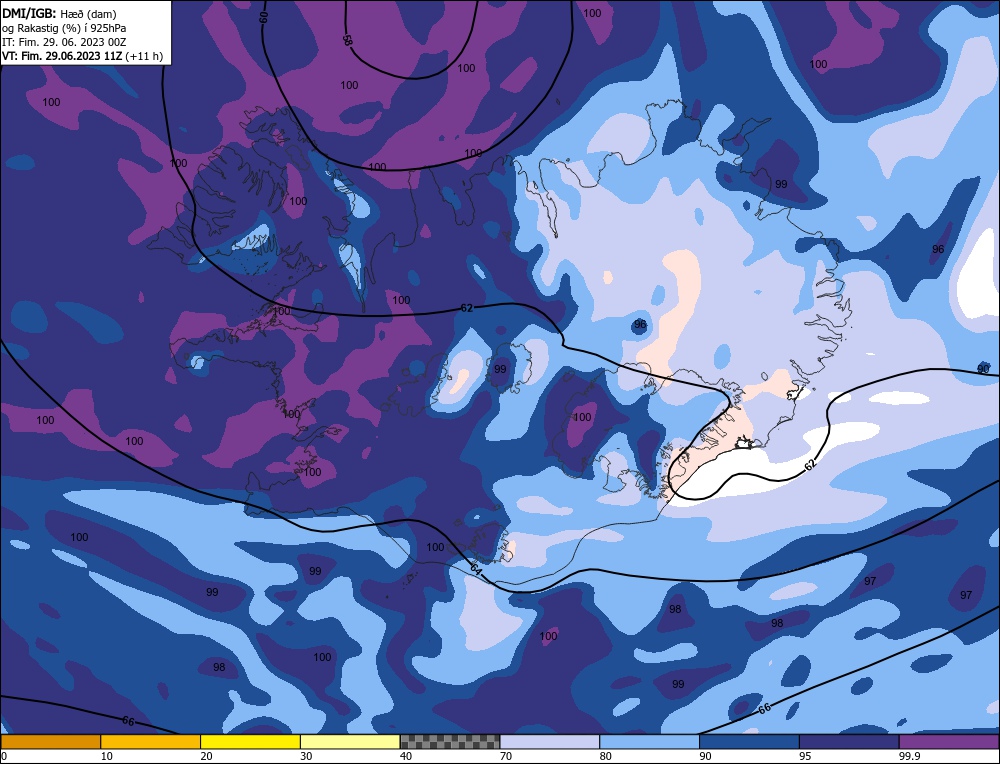Click the legend scale number '80'
The width and height of the screenshot is (1000, 764).
[x=605, y=756]
